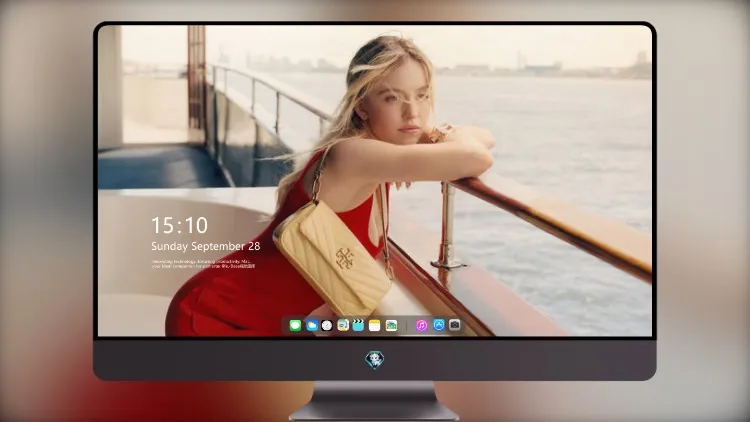Click the Sunday September 28 date text

[206, 246]
